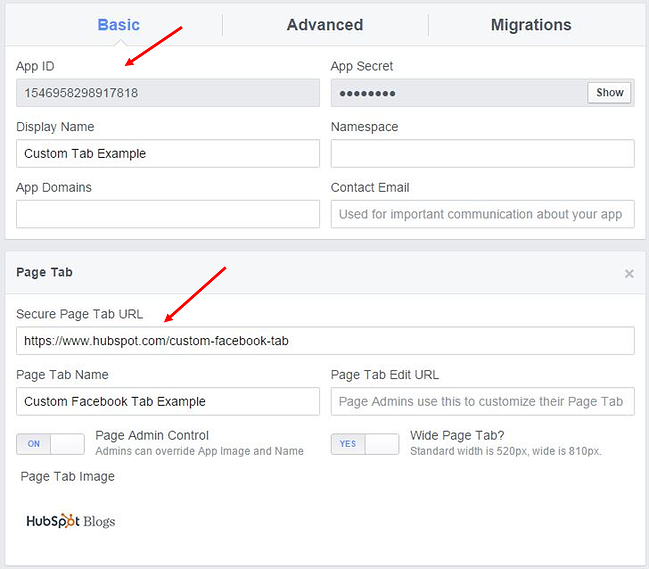Click the Page Tab Name field
649x569 pixels.
pyautogui.click(x=167, y=401)
